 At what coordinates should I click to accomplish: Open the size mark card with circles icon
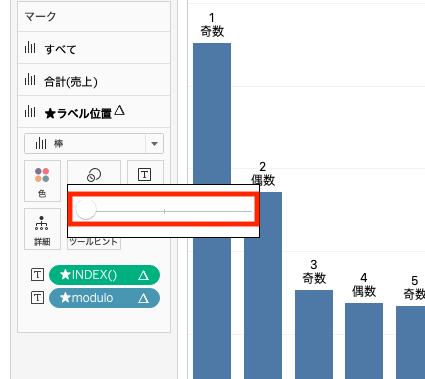pyautogui.click(x=94, y=173)
